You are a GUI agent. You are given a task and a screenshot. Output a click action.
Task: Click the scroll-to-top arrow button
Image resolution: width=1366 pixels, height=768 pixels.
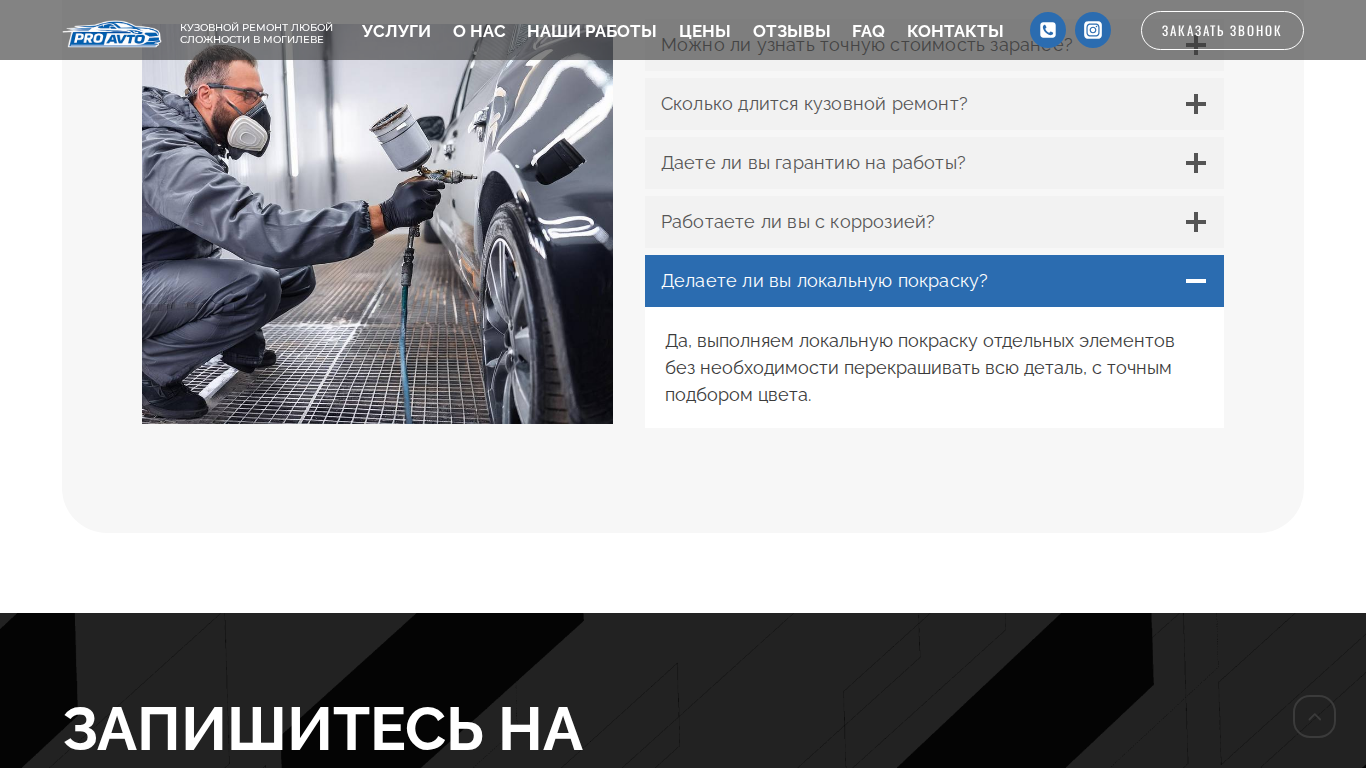coord(1314,716)
